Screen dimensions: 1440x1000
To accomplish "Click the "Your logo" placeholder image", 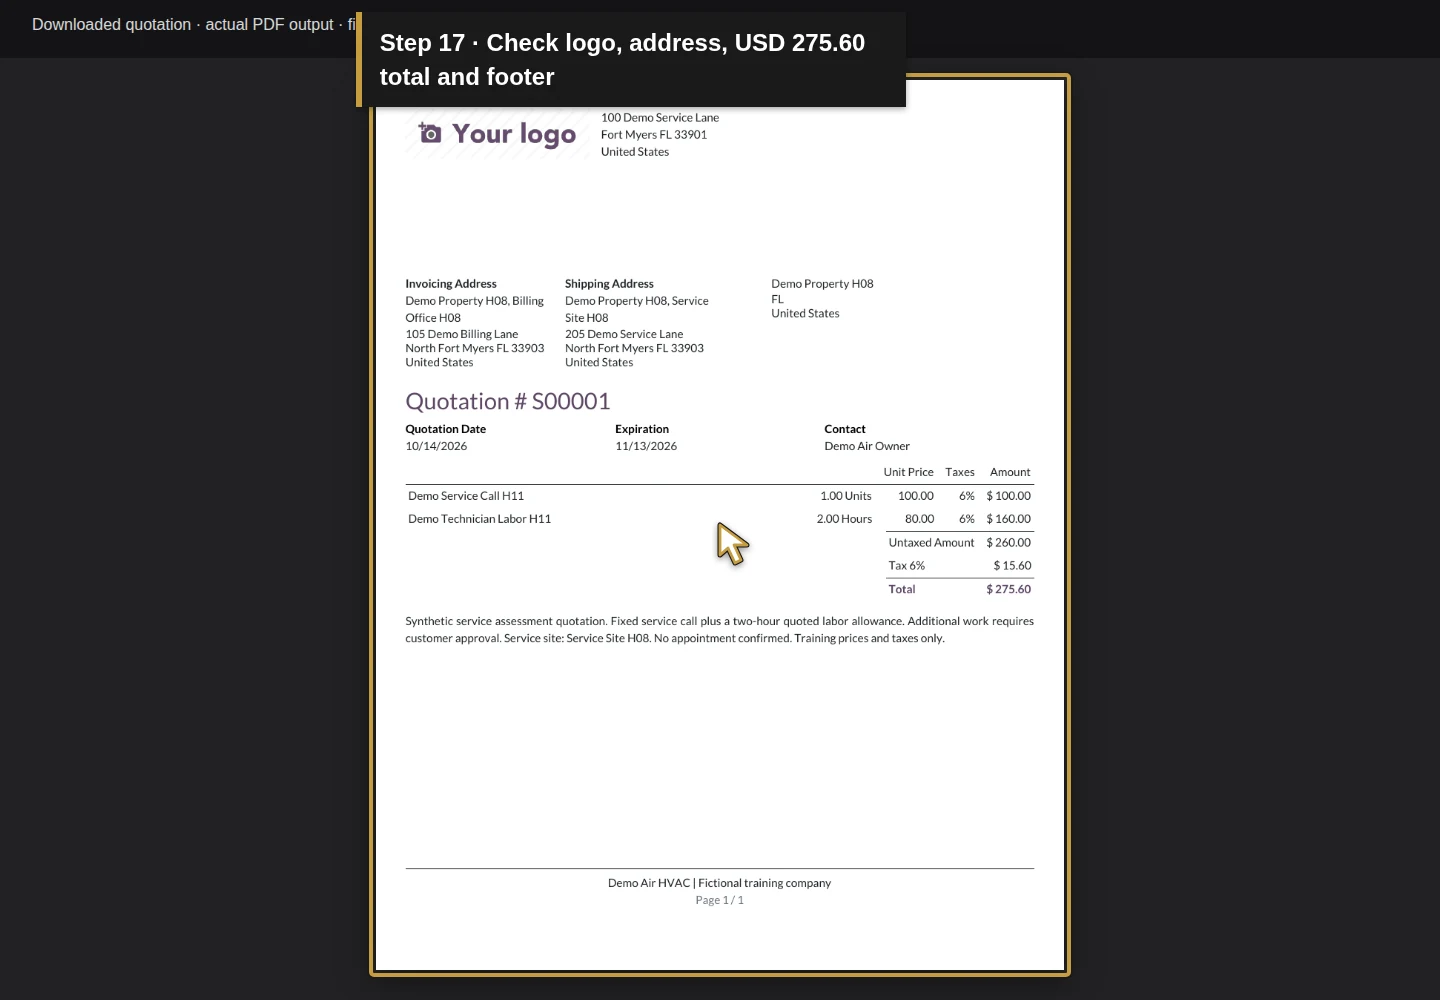I will [497, 134].
